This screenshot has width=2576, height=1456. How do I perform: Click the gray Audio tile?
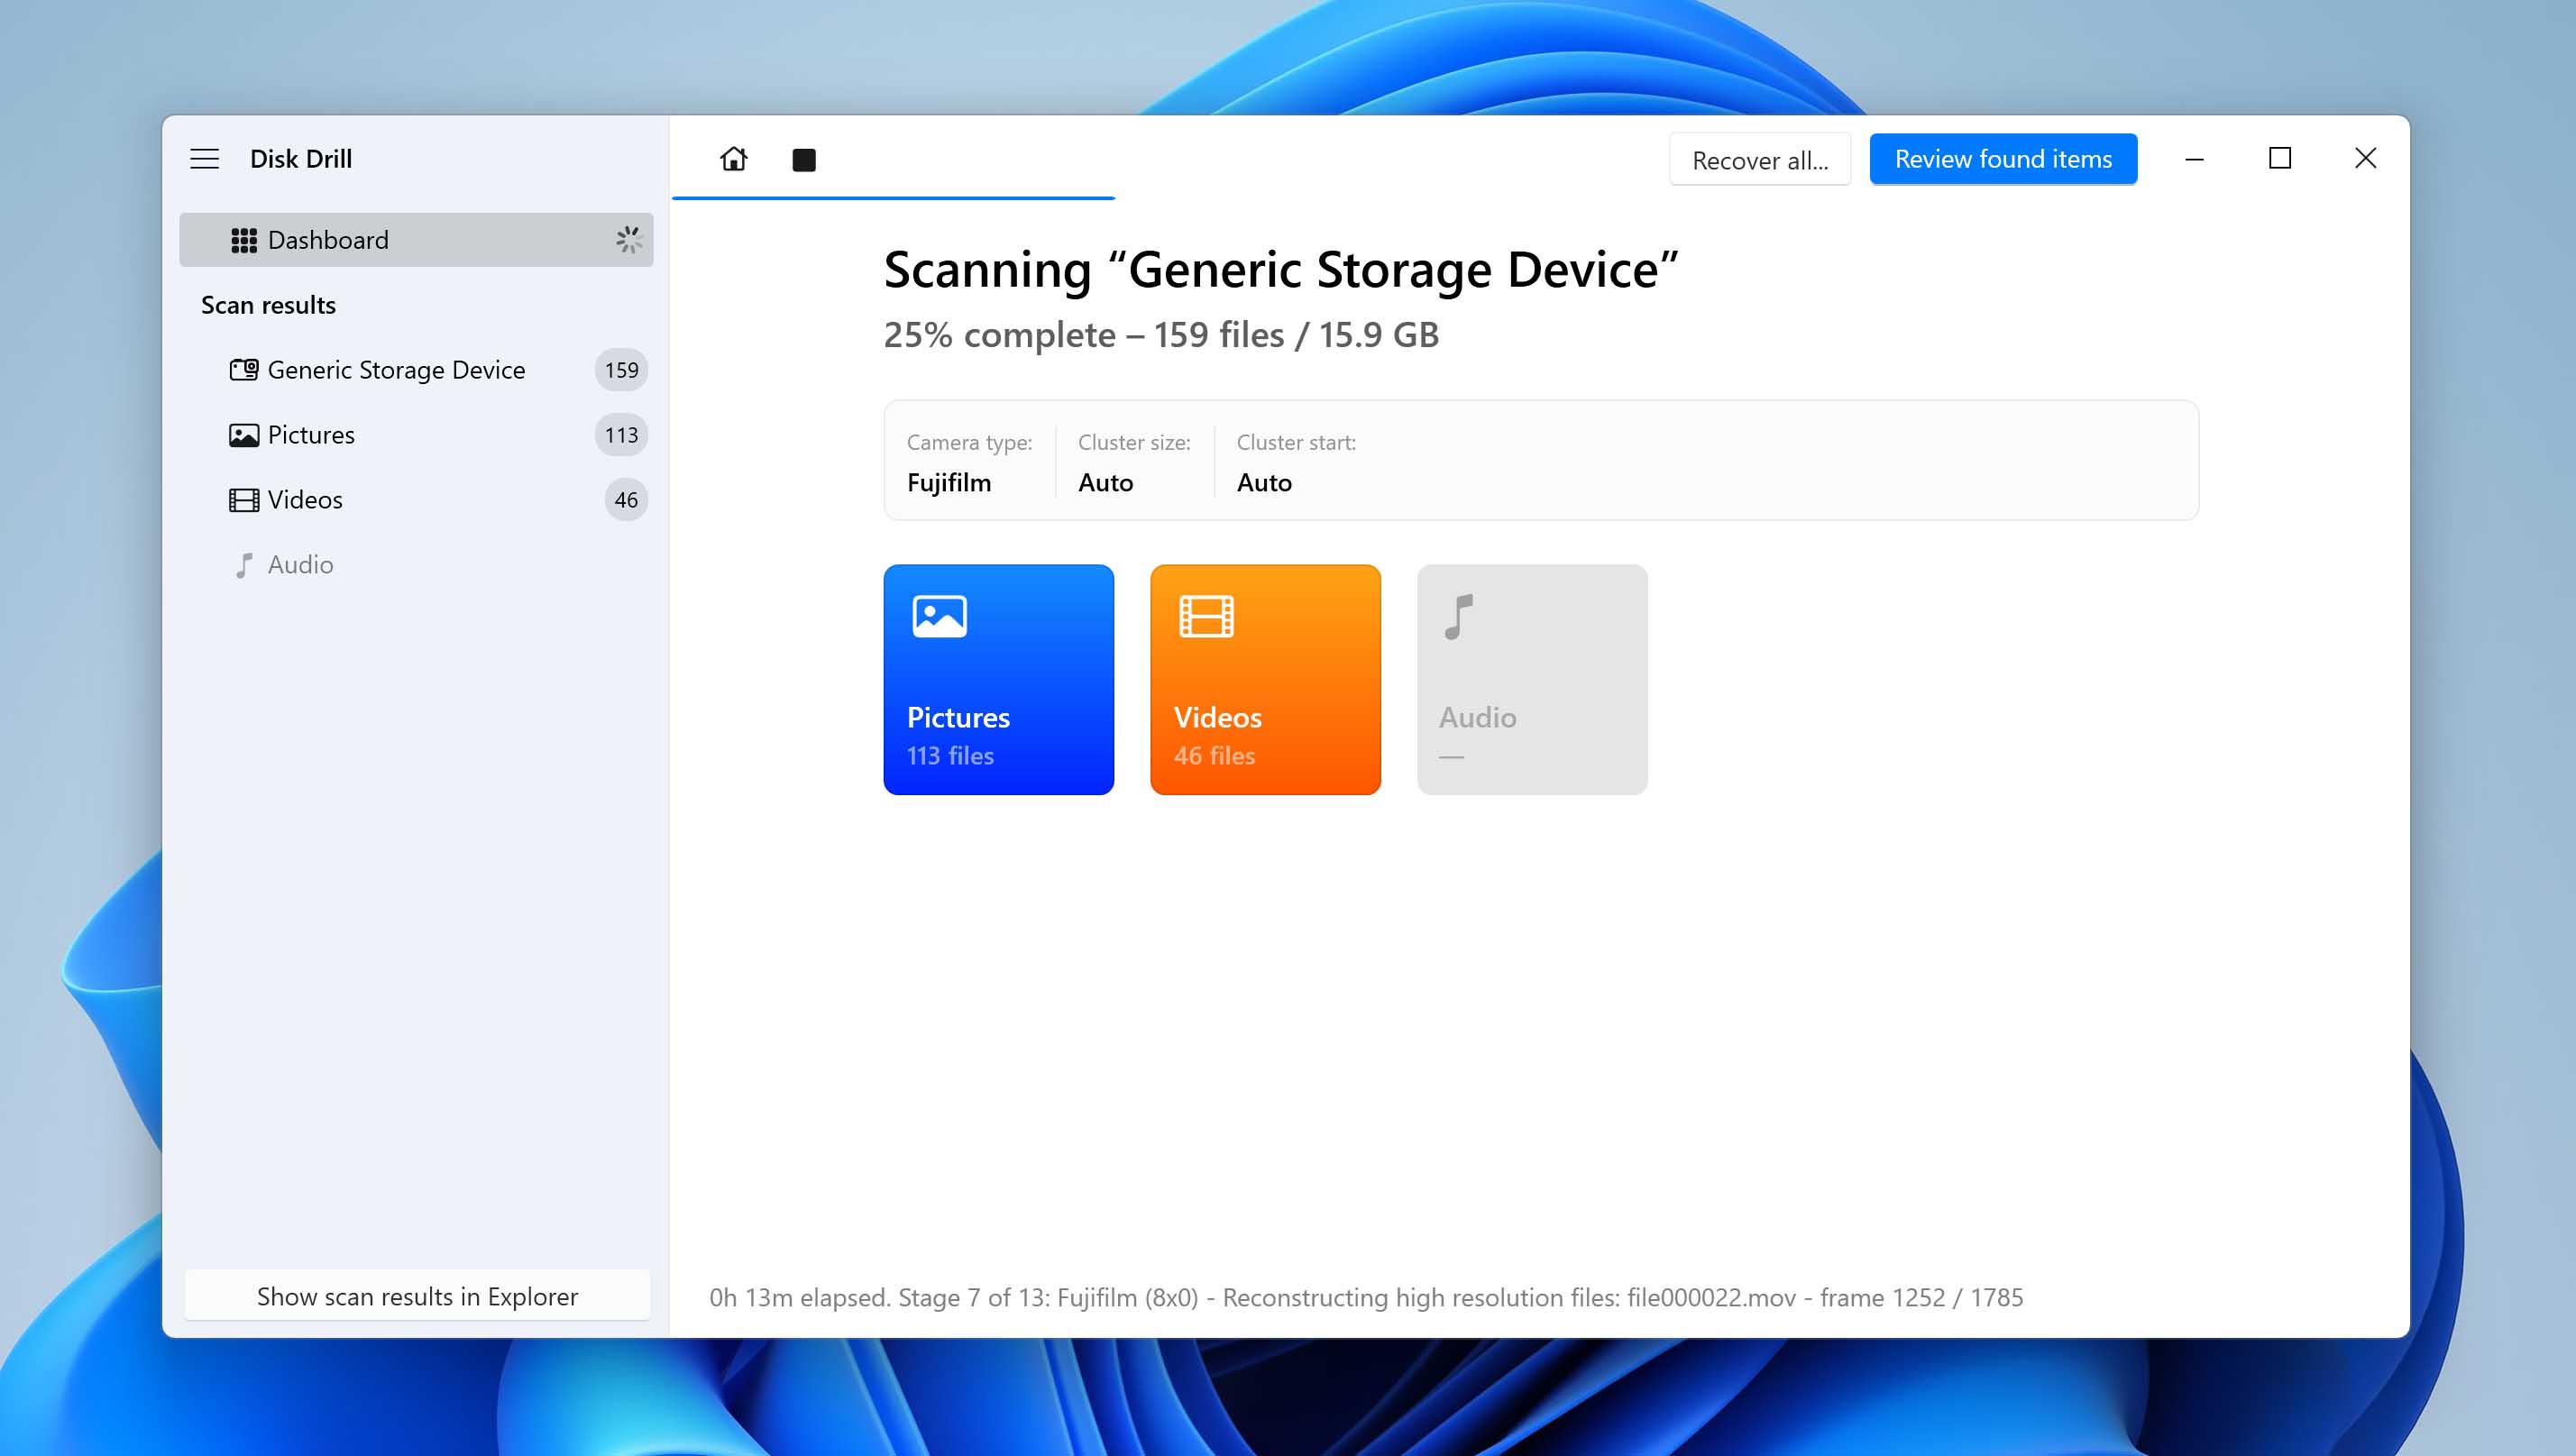tap(1532, 680)
